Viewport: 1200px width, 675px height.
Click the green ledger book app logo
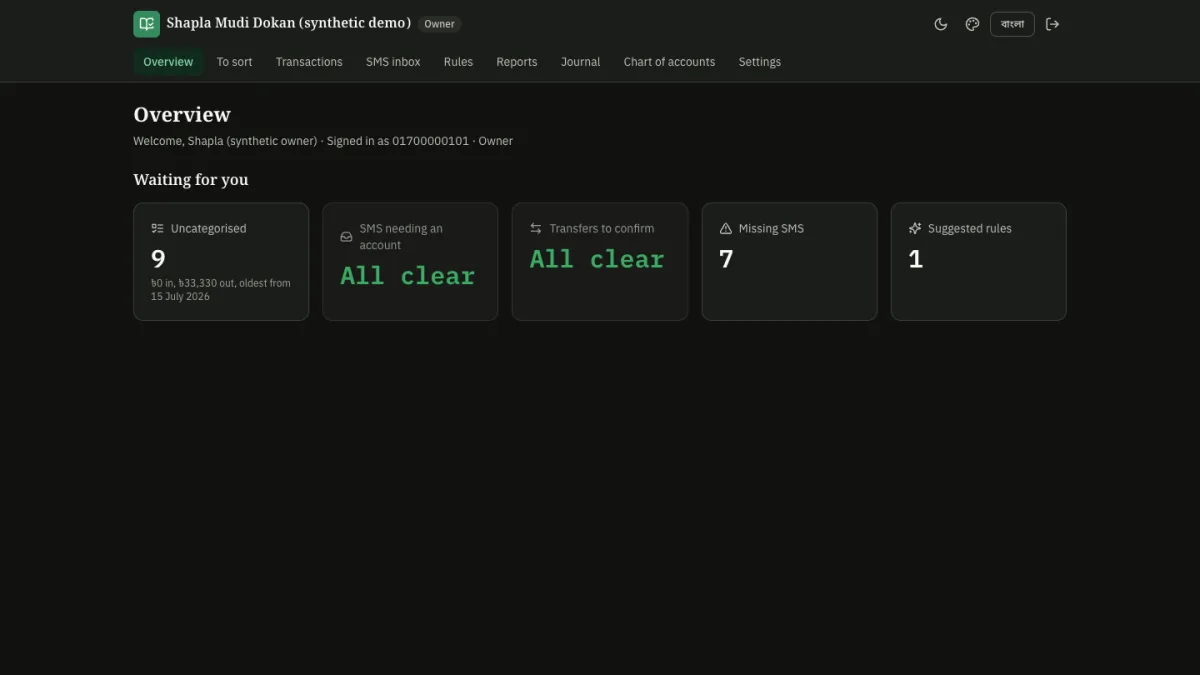click(x=146, y=24)
